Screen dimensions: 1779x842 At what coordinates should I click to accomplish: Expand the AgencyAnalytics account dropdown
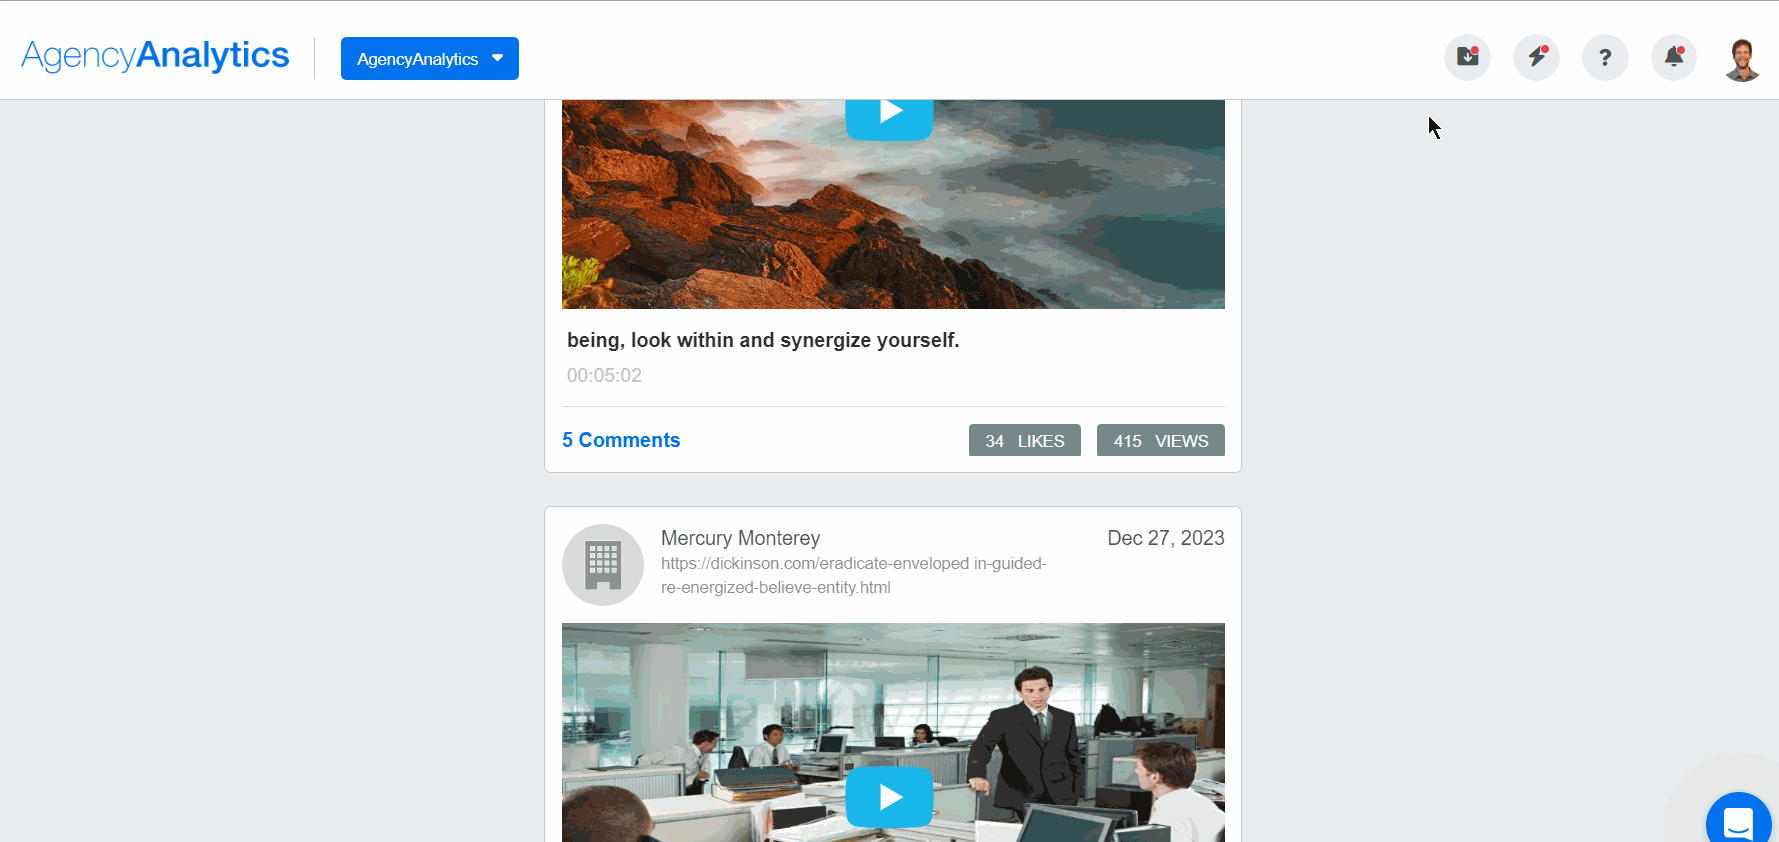[430, 58]
